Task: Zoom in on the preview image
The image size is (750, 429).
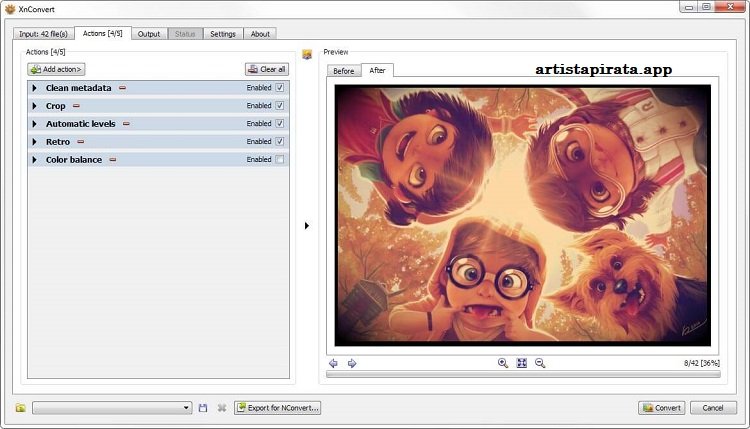Action: click(x=503, y=363)
